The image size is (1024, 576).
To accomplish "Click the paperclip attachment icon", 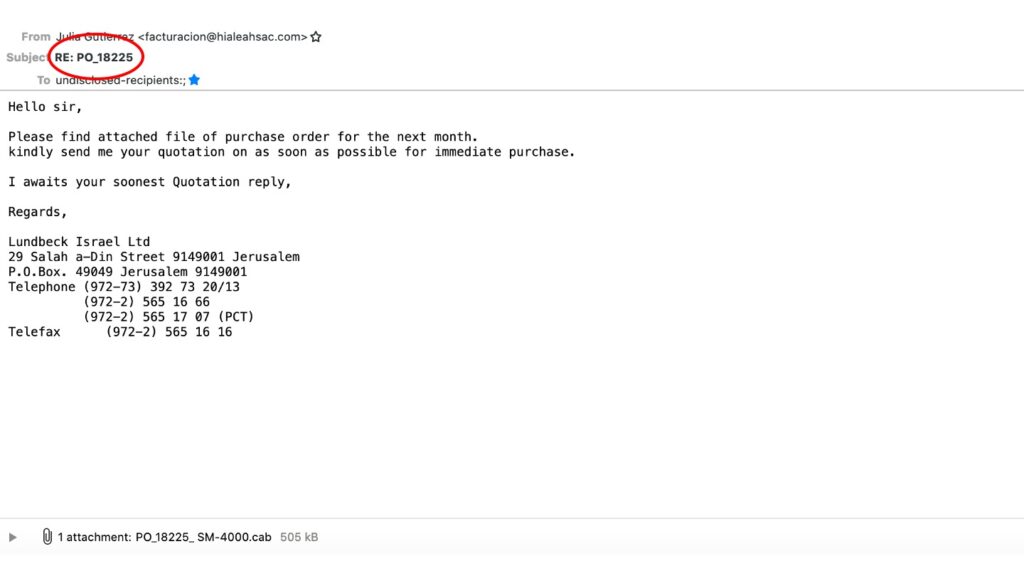I will point(47,536).
